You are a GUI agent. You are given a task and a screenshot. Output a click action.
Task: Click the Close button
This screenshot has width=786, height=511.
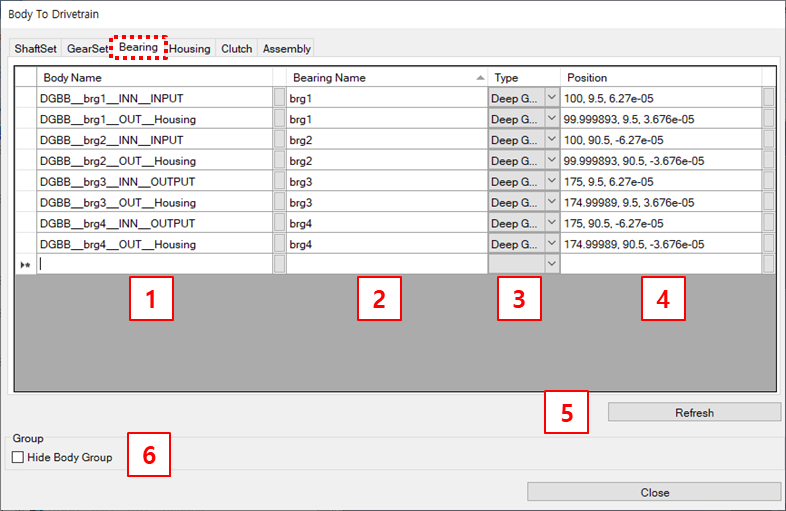[654, 492]
